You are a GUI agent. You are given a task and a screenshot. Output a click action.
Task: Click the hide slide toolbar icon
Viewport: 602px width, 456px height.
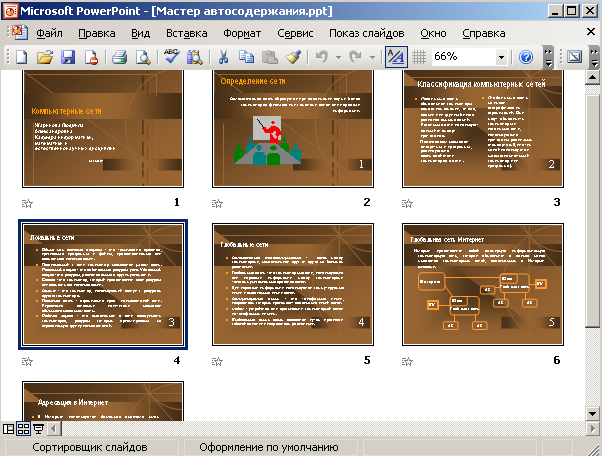tap(574, 57)
